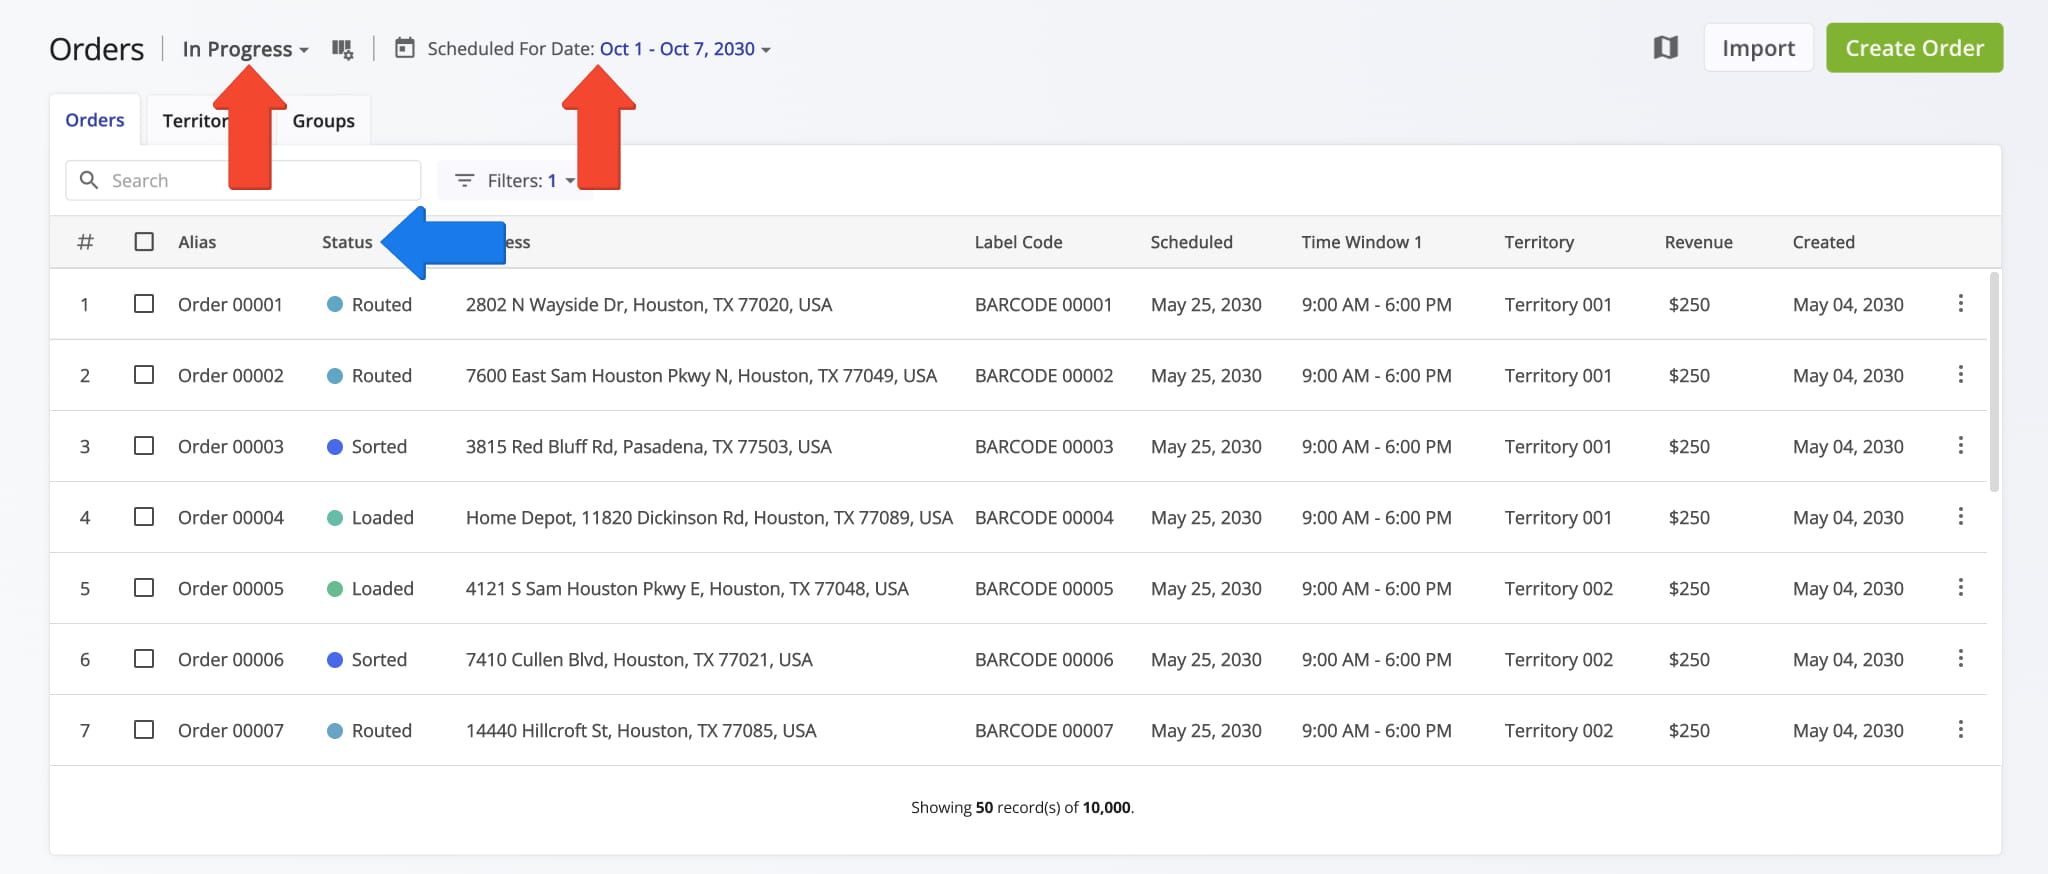Click the Showing 50 record(s) of 10,000 text
Image resolution: width=2048 pixels, height=874 pixels.
1022,807
